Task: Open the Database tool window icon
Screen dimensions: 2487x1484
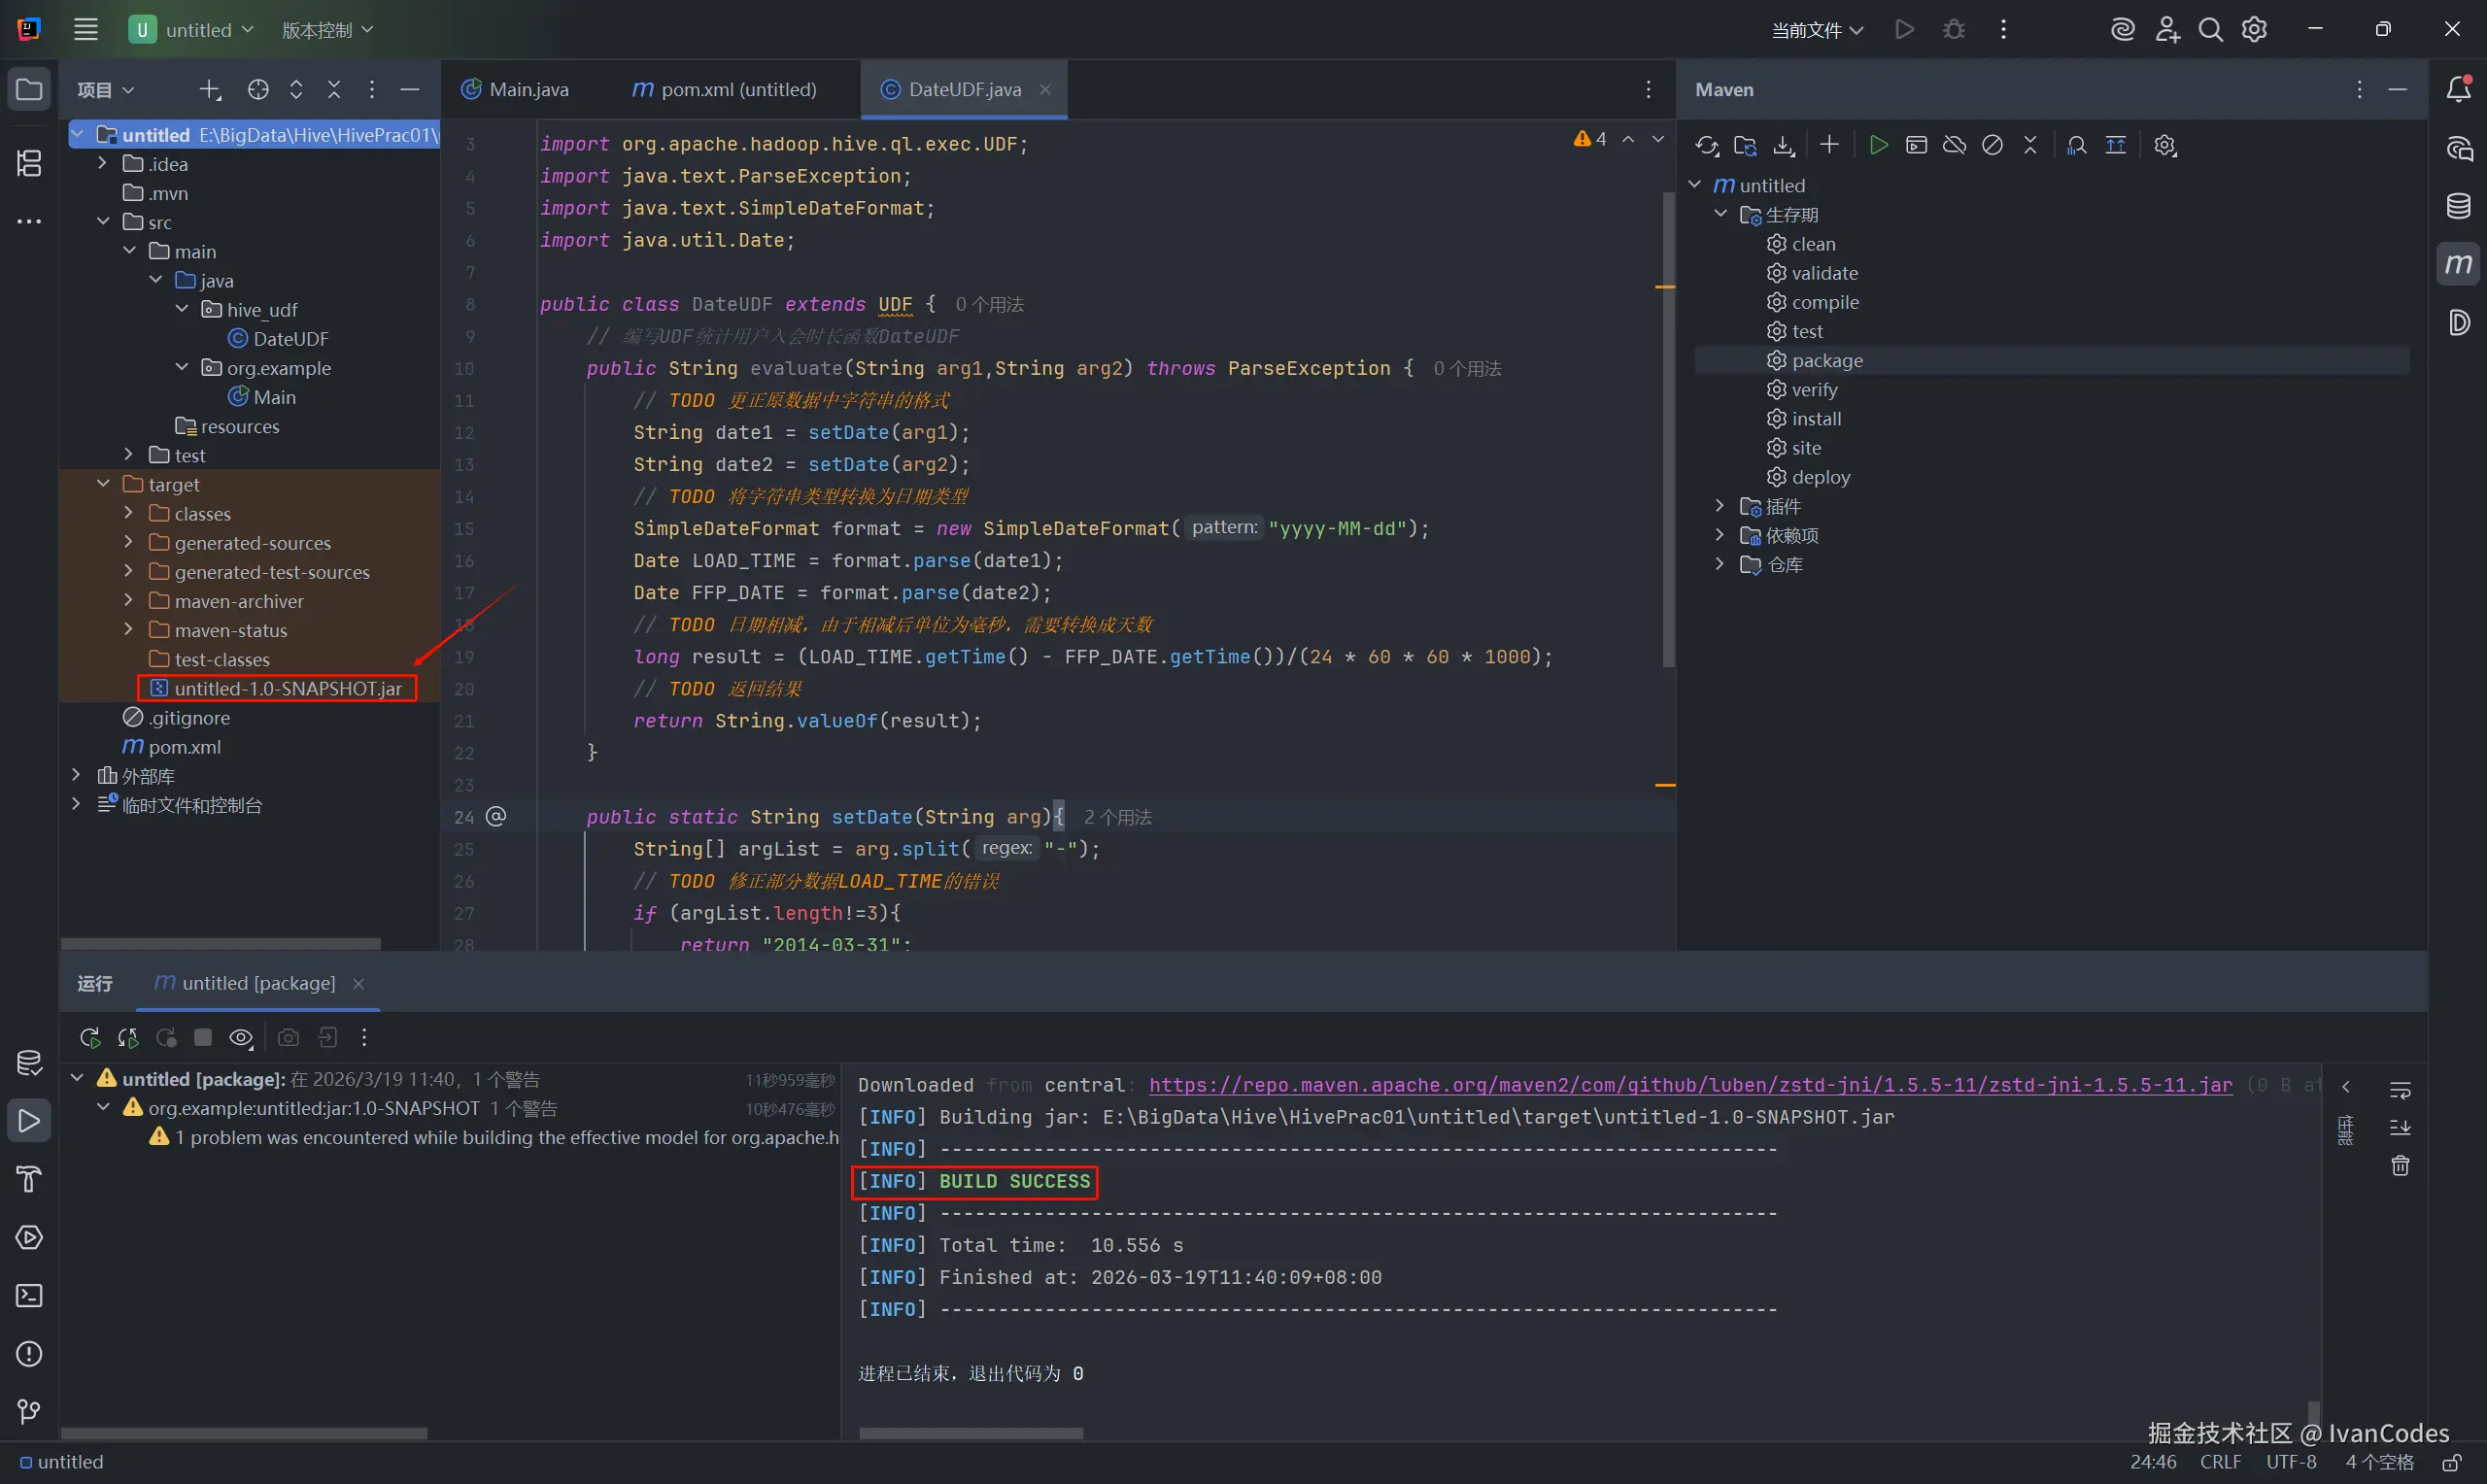Action: point(2458,206)
